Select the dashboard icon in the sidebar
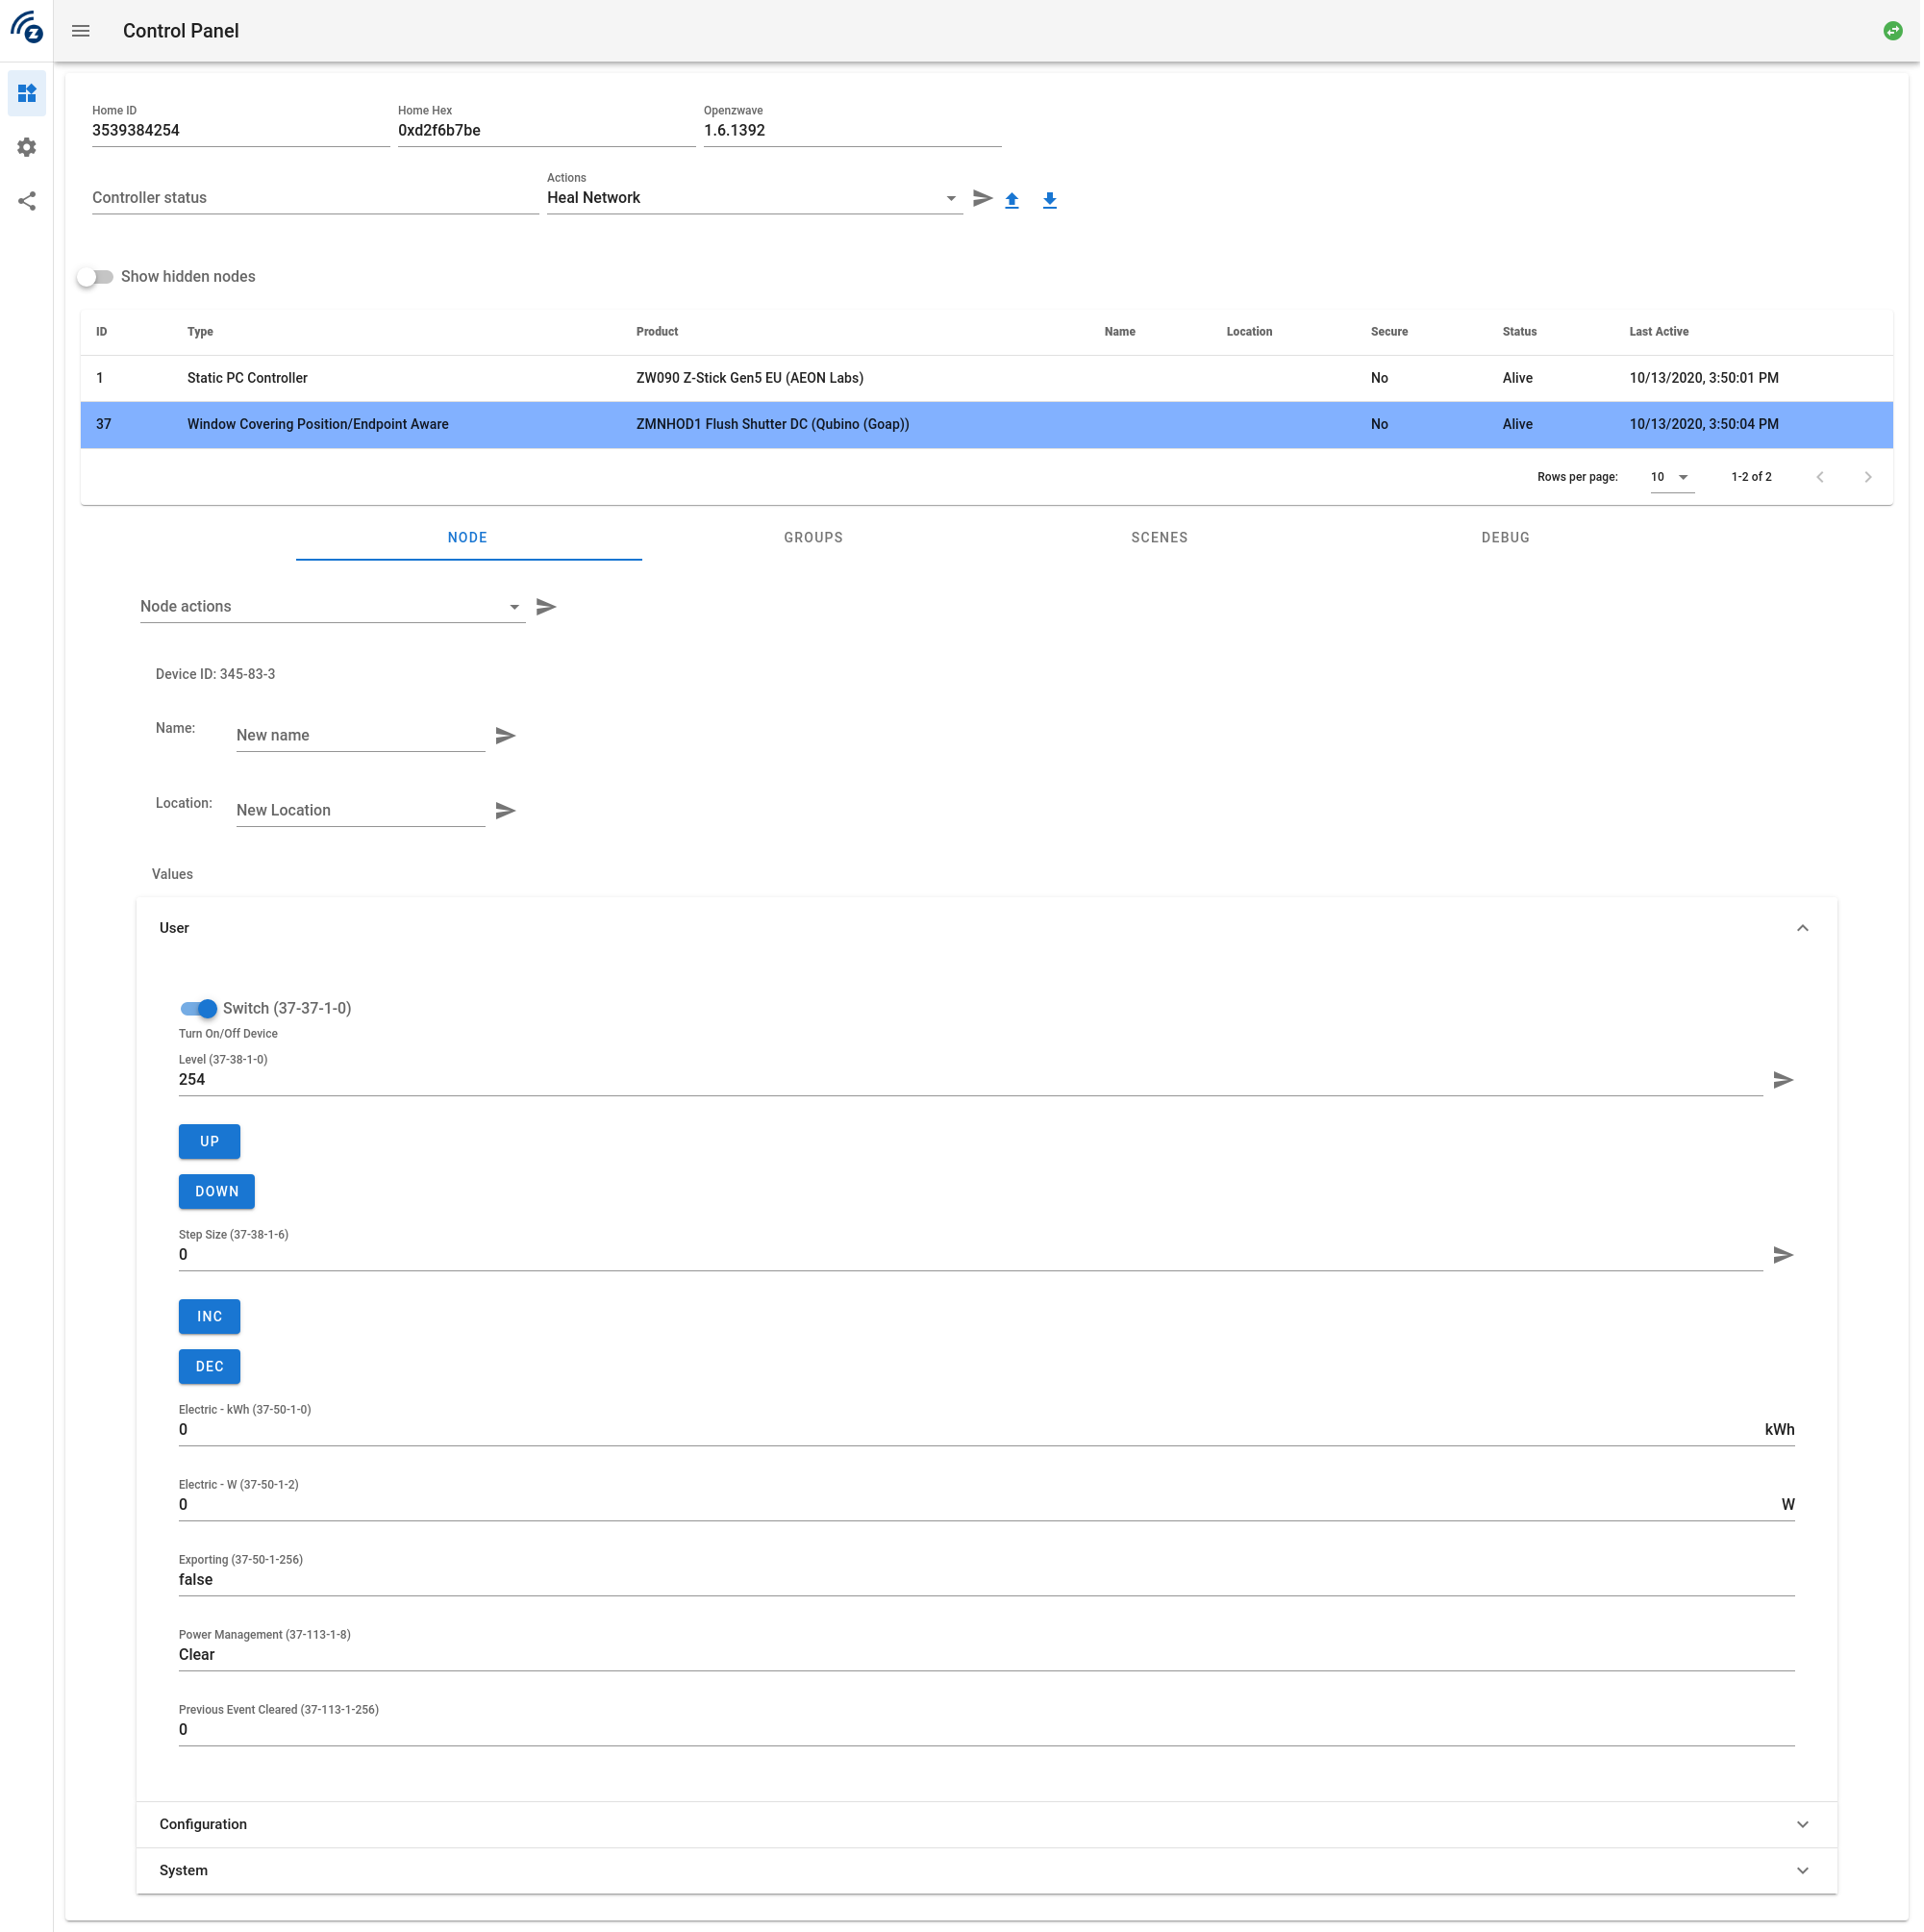Image resolution: width=1924 pixels, height=1932 pixels. coord(27,93)
